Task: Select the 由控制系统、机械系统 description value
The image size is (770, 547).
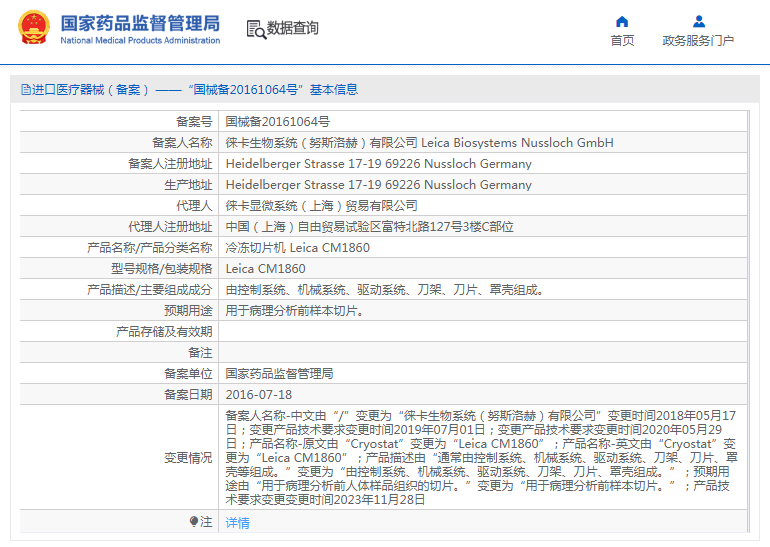Action: click(x=385, y=290)
